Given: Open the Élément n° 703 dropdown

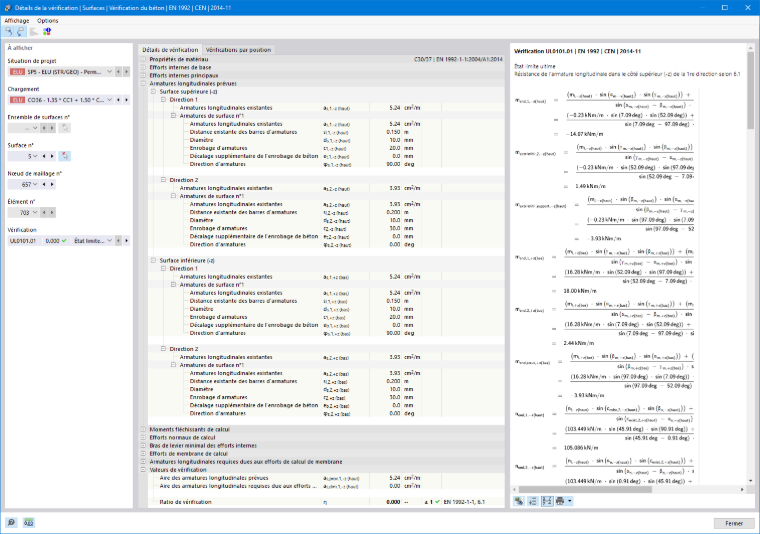Looking at the screenshot, I should tap(35, 212).
